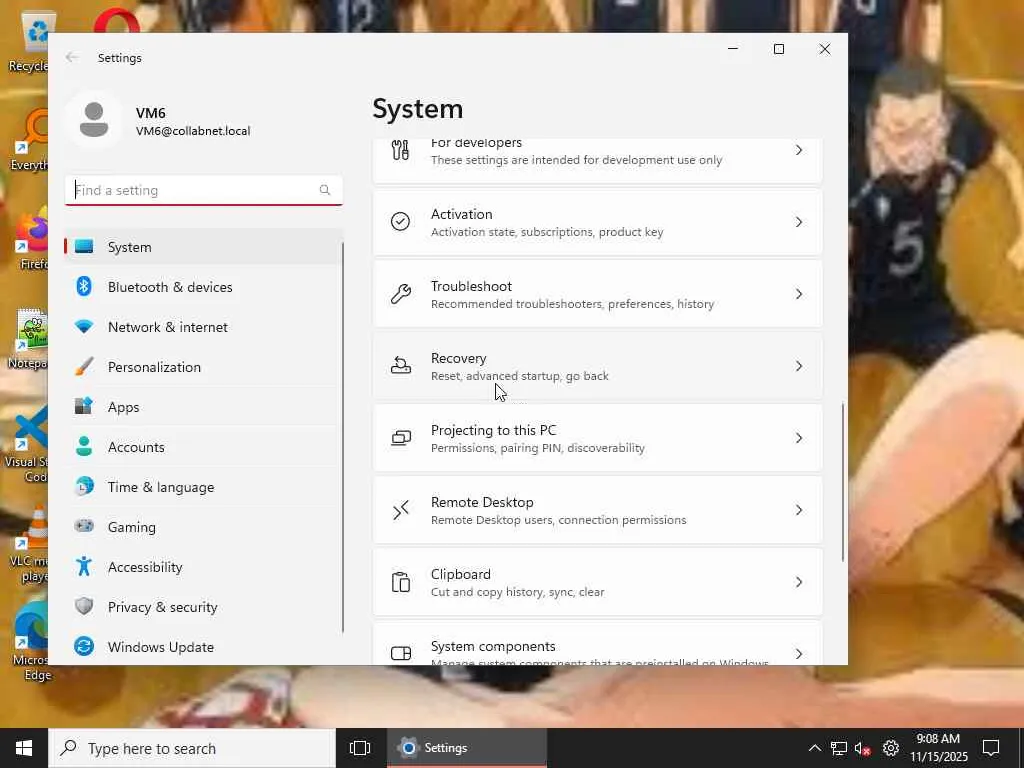Screen dimensions: 1024x768
Task: Click the back arrow in Settings title bar
Action: point(72,57)
